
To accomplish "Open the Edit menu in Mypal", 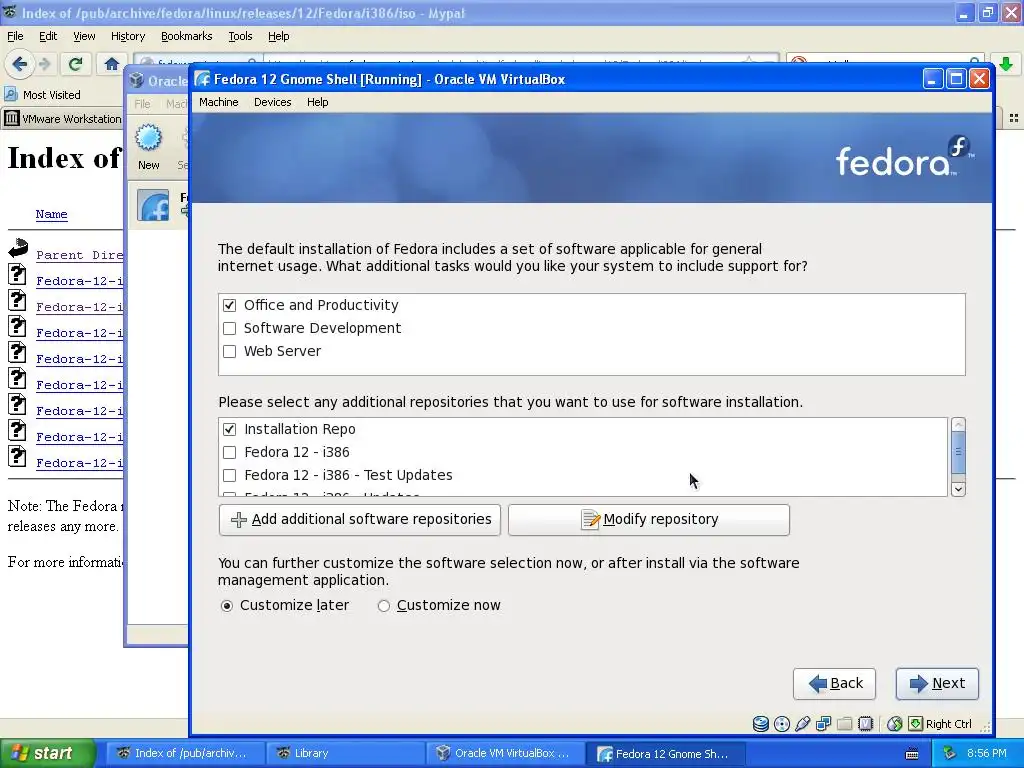I will click(x=48, y=36).
